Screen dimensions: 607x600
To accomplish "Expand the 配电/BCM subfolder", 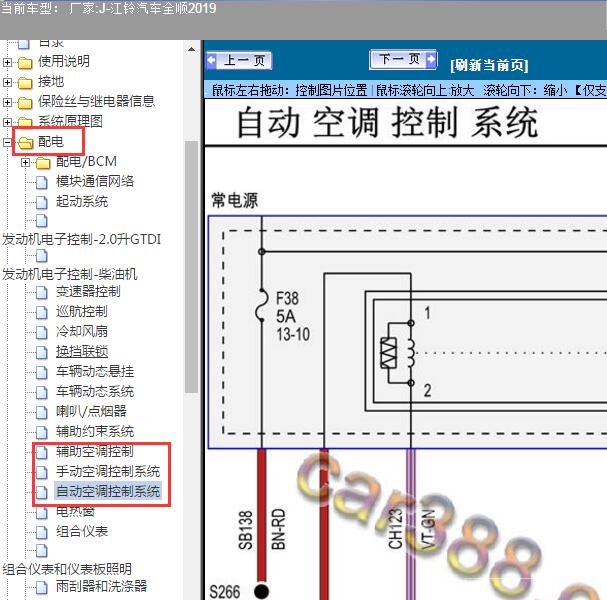I will [25, 162].
